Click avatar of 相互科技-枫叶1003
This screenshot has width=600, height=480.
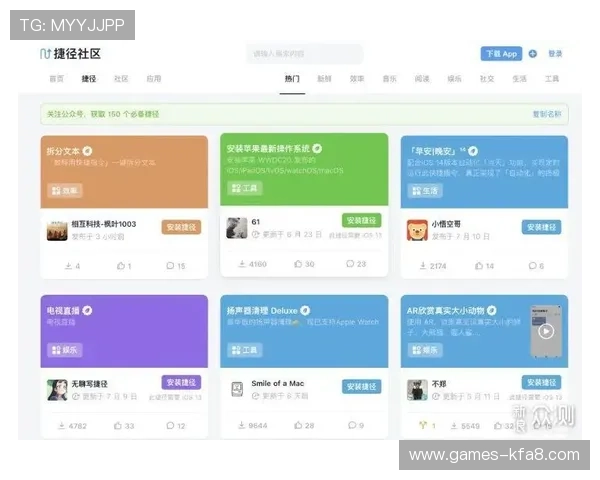click(x=57, y=230)
